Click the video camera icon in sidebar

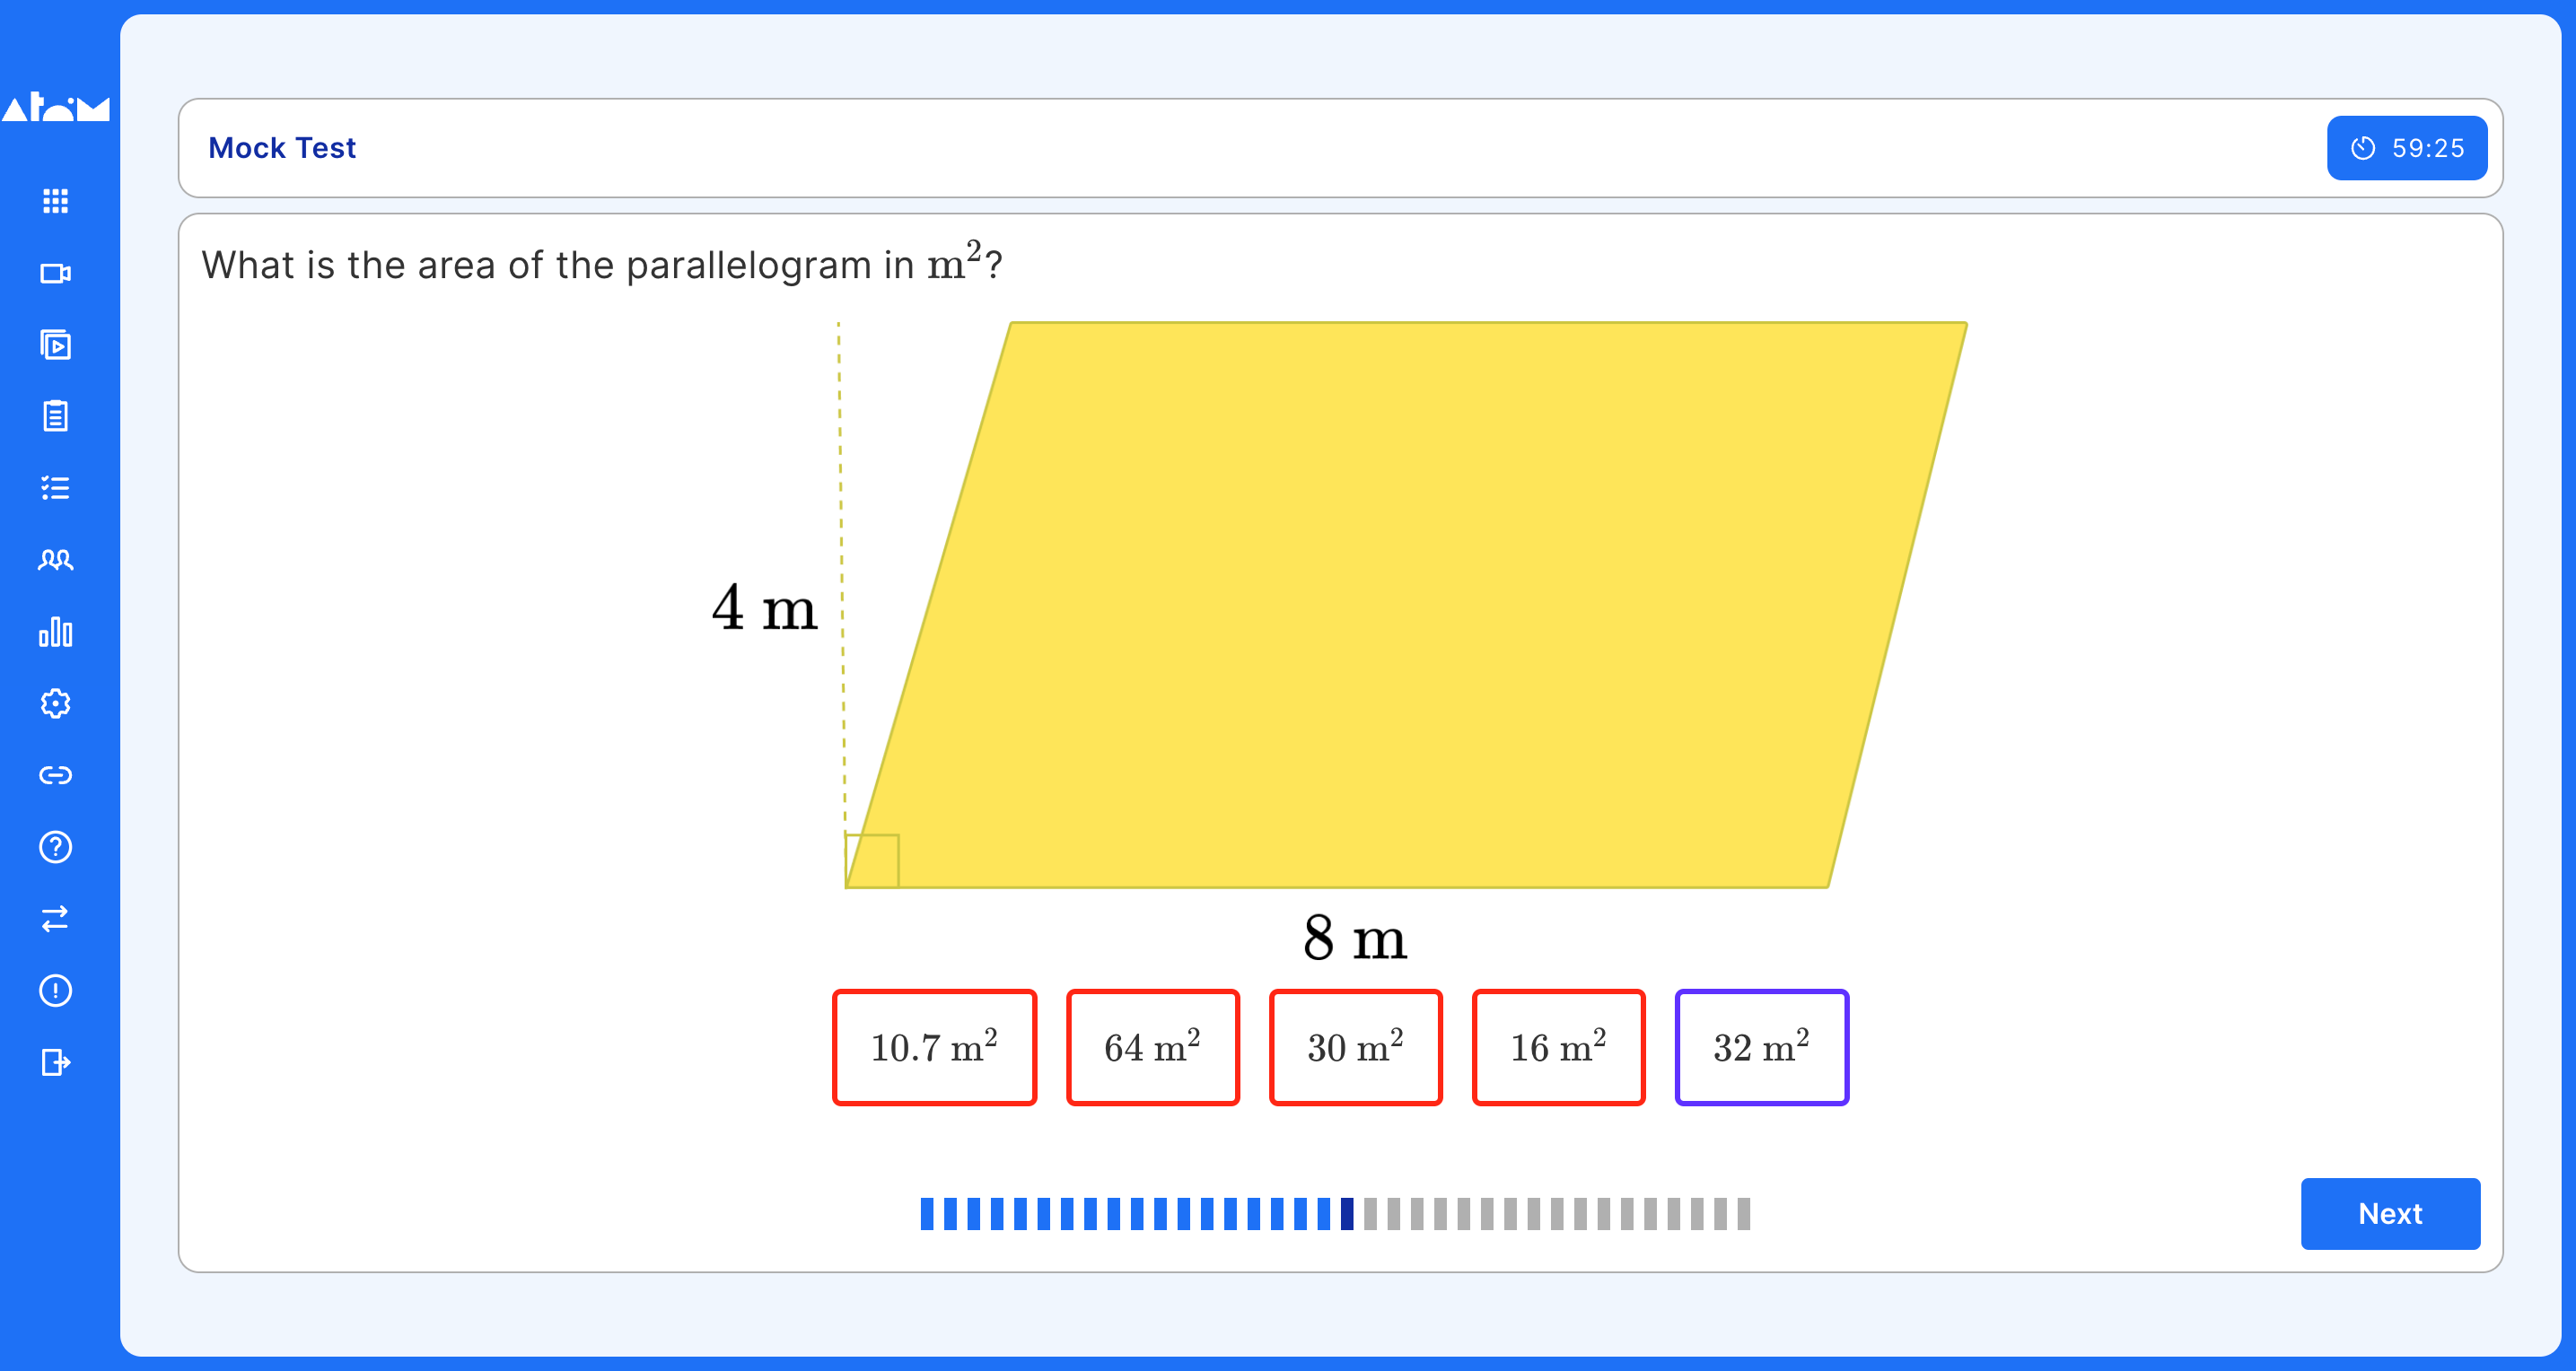pyautogui.click(x=58, y=273)
